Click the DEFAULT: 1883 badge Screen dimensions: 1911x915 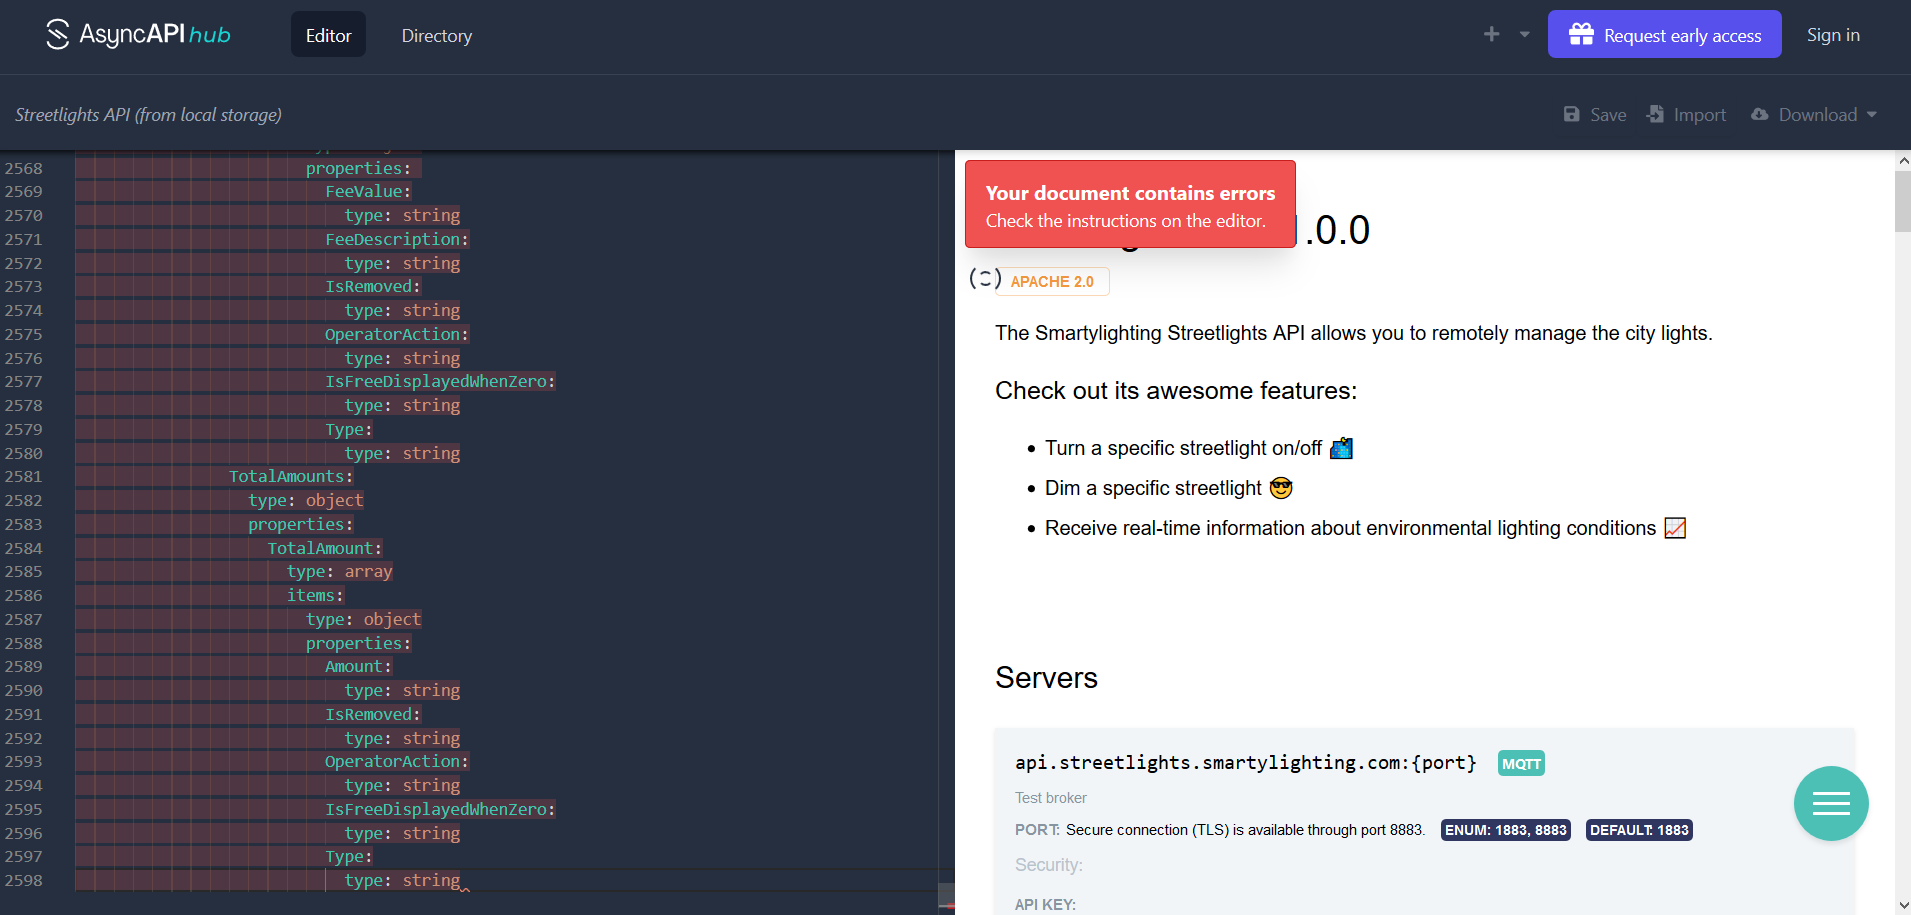[1639, 830]
